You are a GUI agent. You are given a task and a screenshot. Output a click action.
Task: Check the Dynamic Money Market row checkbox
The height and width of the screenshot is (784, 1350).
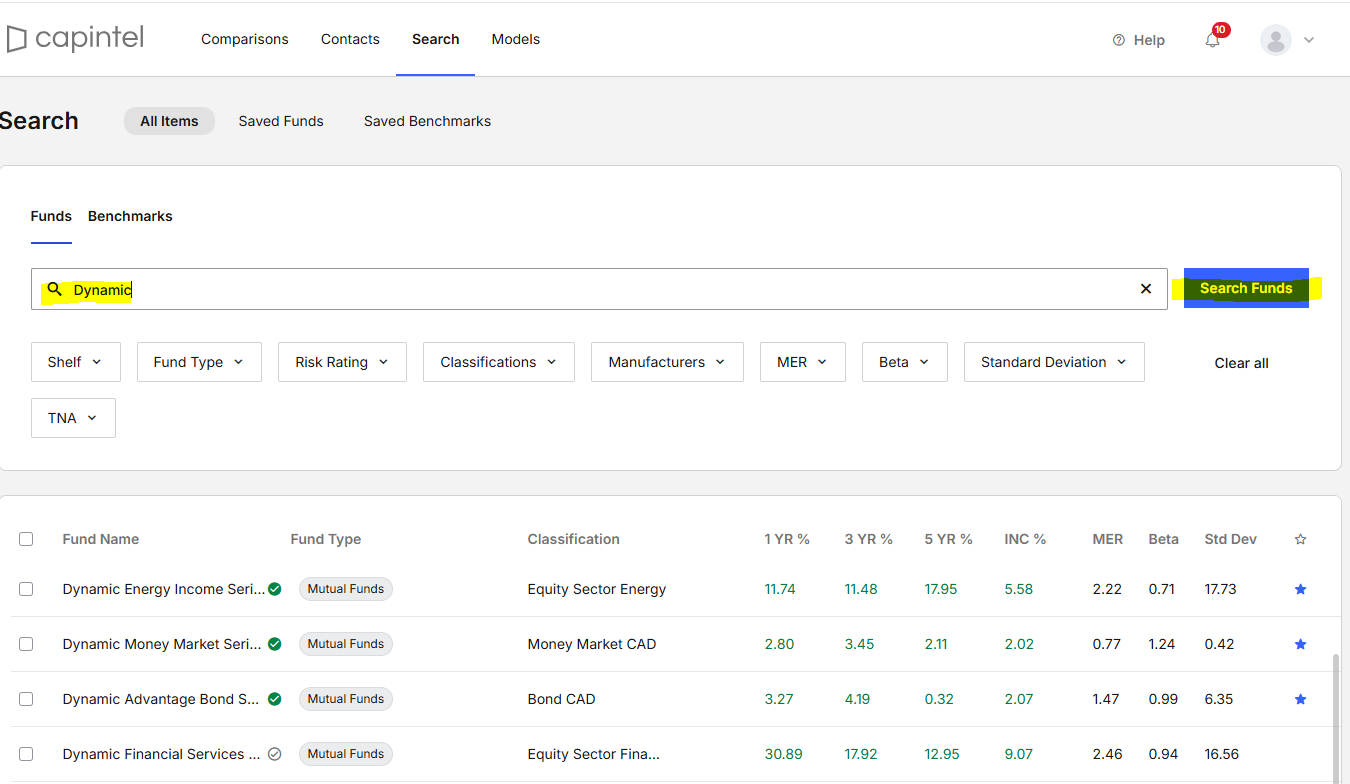pyautogui.click(x=26, y=644)
